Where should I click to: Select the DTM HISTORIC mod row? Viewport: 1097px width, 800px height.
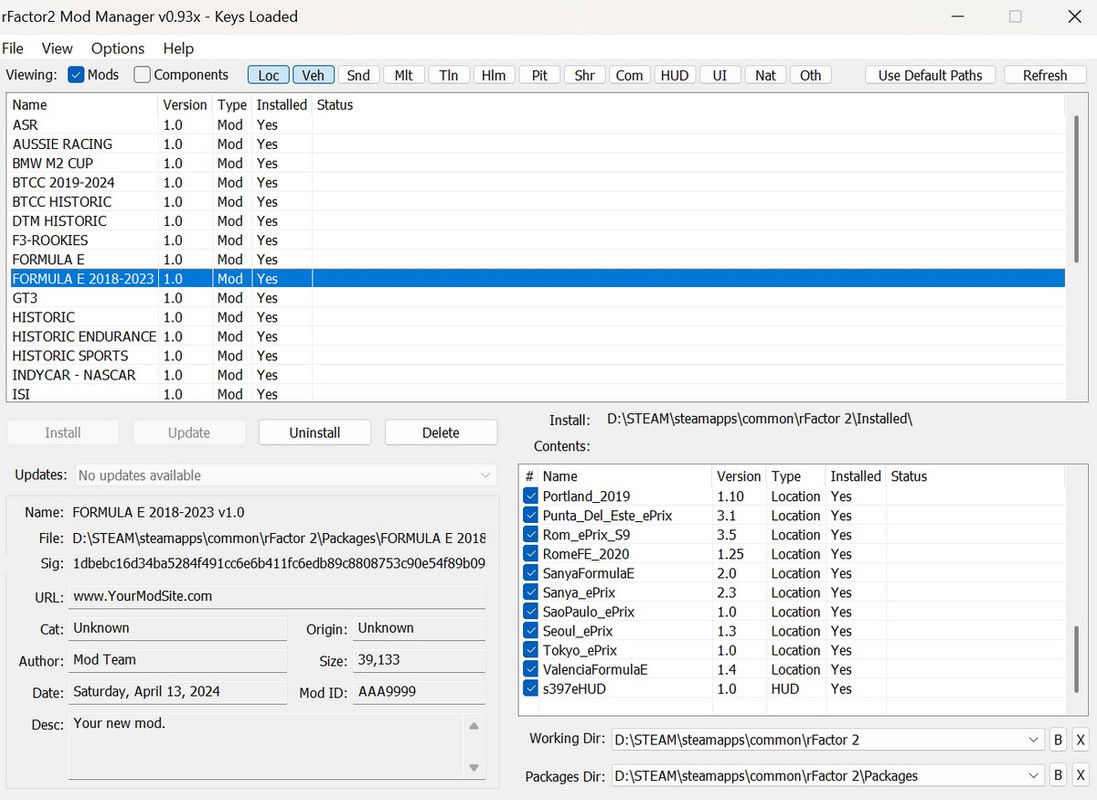tap(537, 221)
